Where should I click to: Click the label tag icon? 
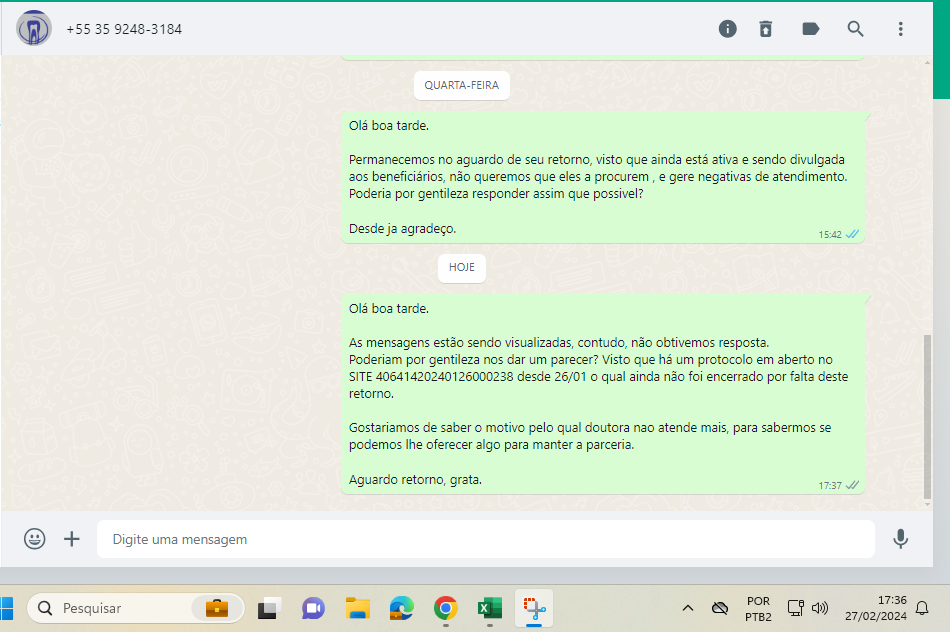click(811, 28)
